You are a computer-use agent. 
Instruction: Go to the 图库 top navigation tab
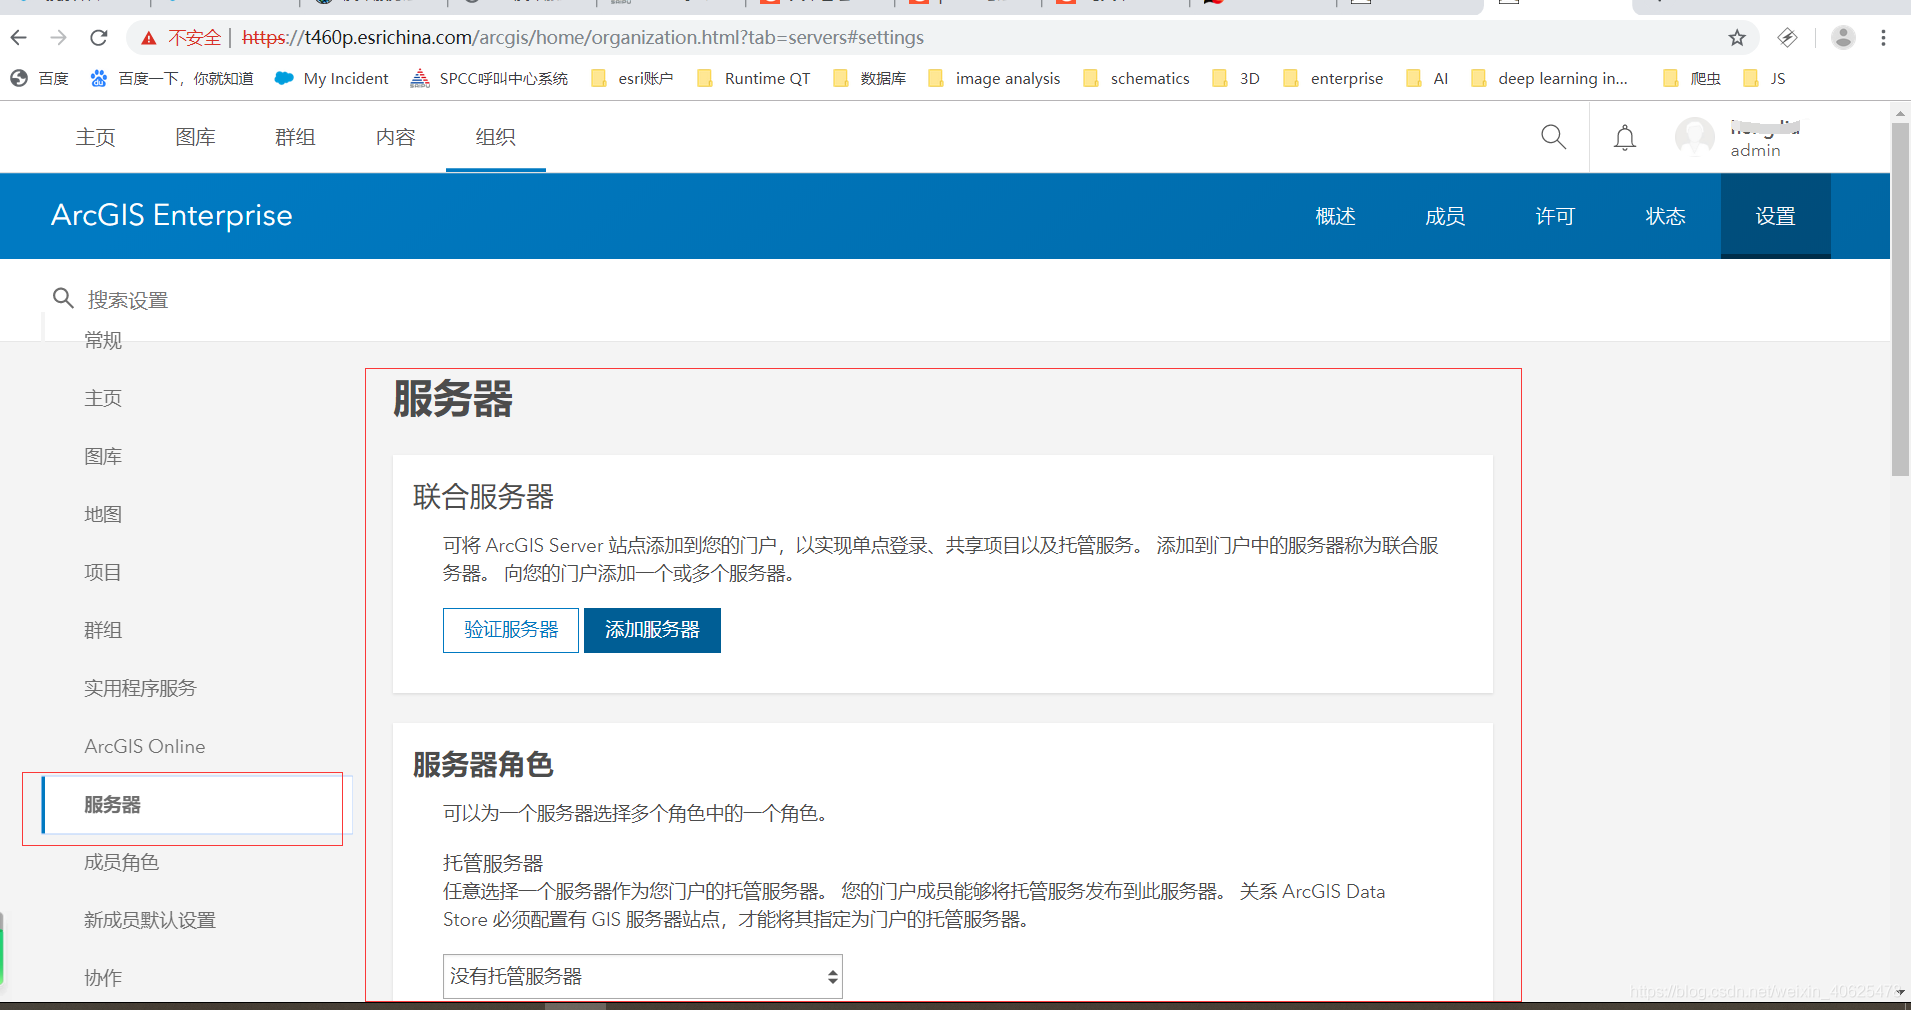[196, 137]
